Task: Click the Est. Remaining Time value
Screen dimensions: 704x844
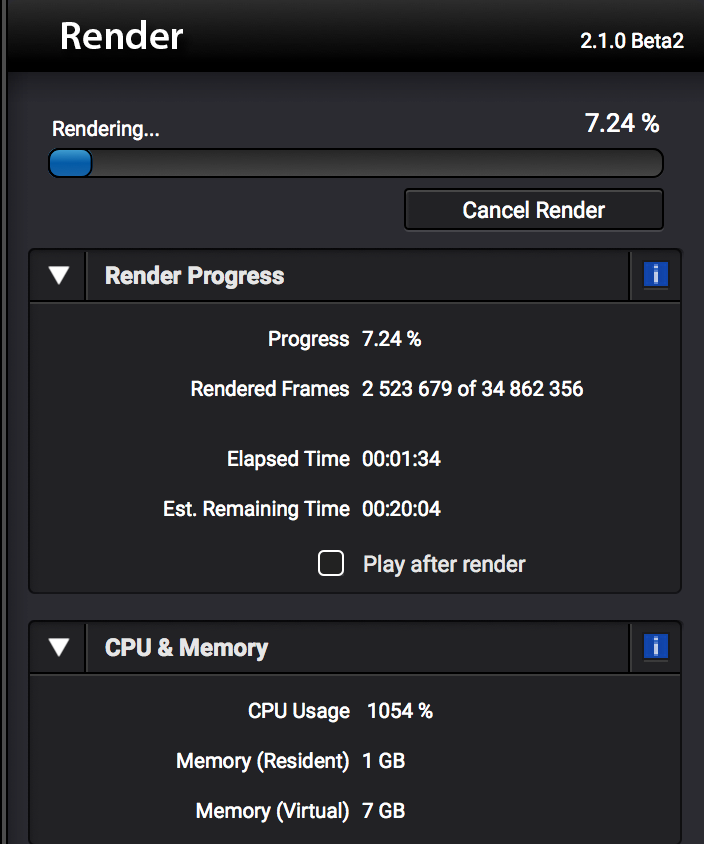Action: [401, 509]
